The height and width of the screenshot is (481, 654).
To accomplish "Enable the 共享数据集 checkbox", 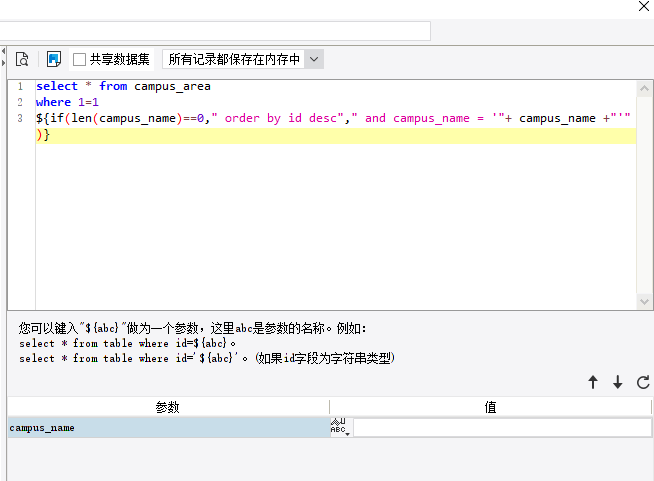I will (79, 60).
